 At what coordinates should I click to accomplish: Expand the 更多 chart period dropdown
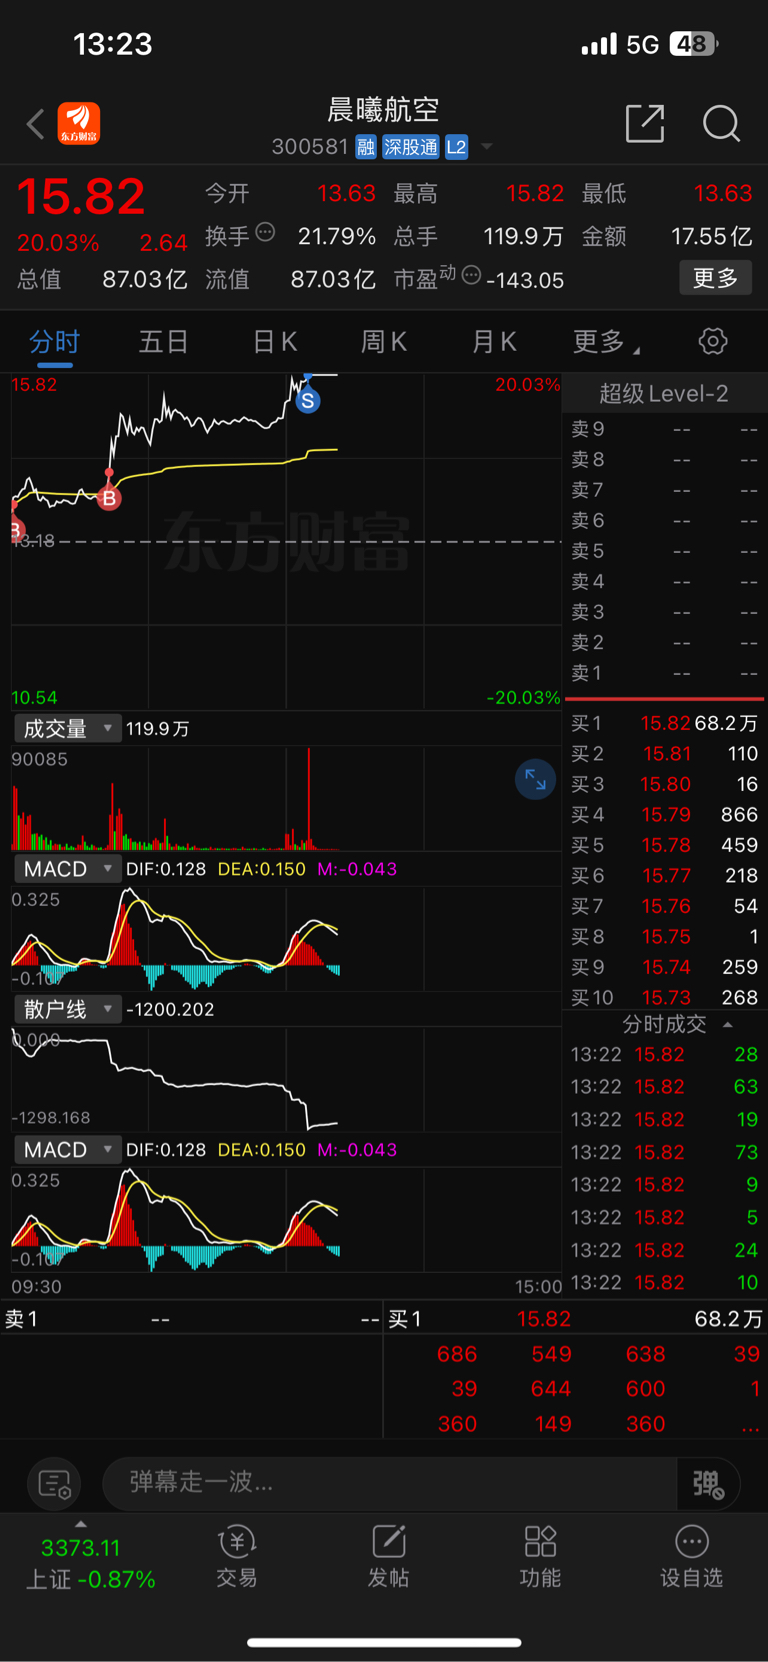(x=607, y=342)
